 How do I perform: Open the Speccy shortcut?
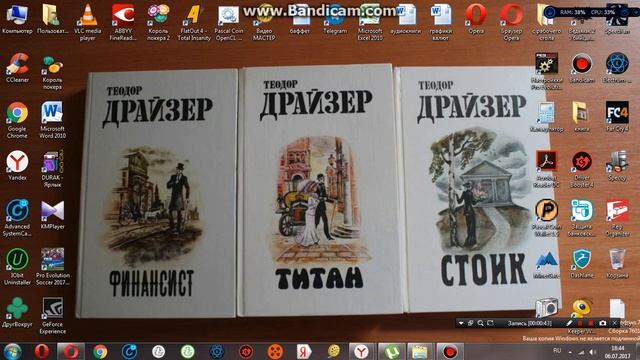pyautogui.click(x=617, y=166)
